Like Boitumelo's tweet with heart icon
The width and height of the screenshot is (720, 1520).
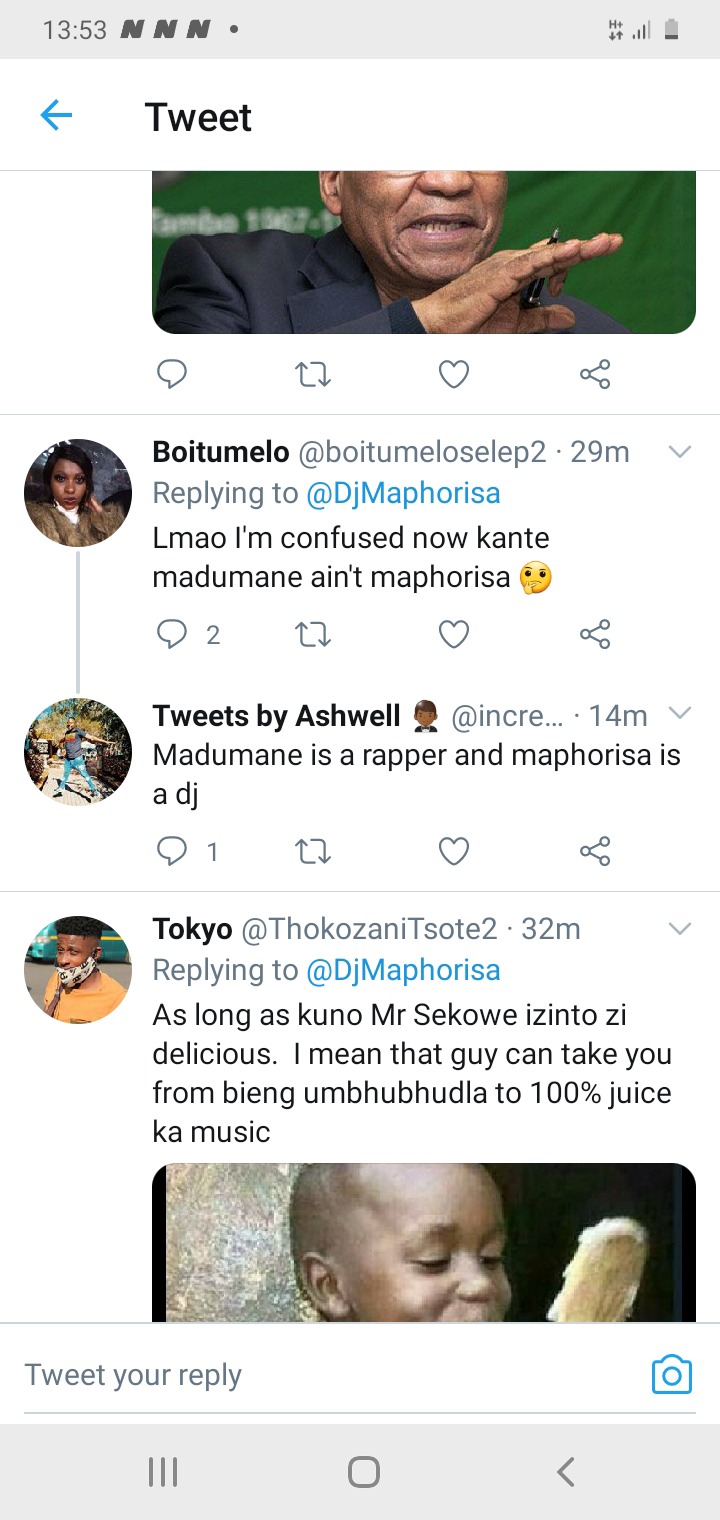coord(454,634)
